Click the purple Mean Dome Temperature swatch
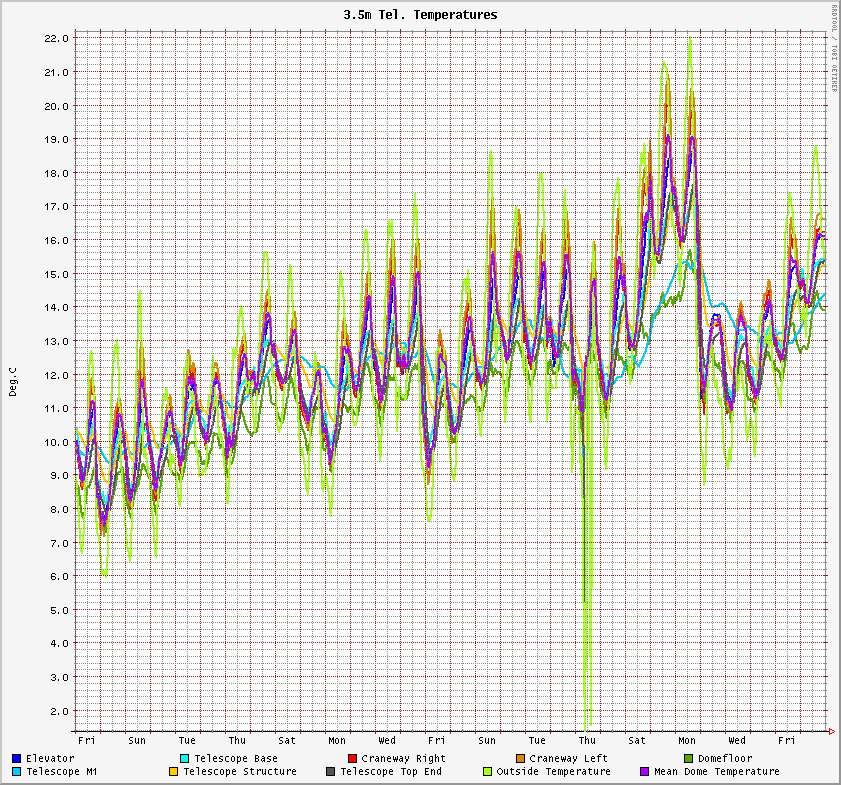This screenshot has height=785, width=841. click(644, 771)
